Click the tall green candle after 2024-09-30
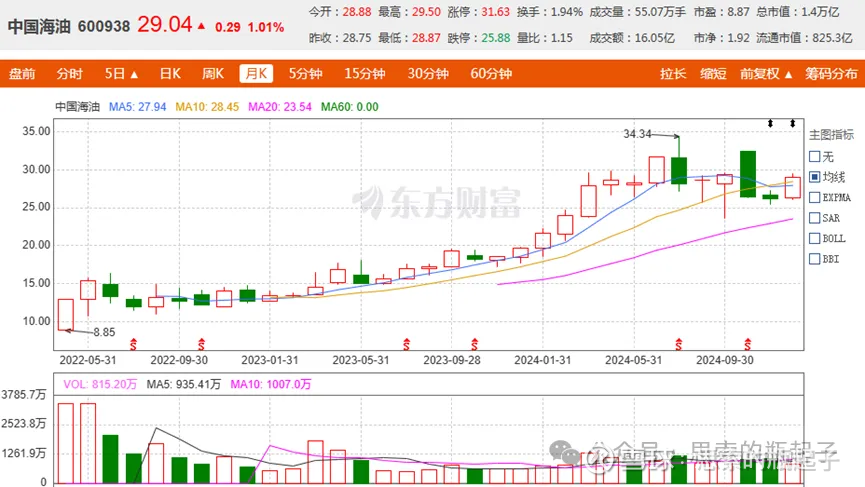Image resolution: width=865 pixels, height=487 pixels. [x=747, y=174]
